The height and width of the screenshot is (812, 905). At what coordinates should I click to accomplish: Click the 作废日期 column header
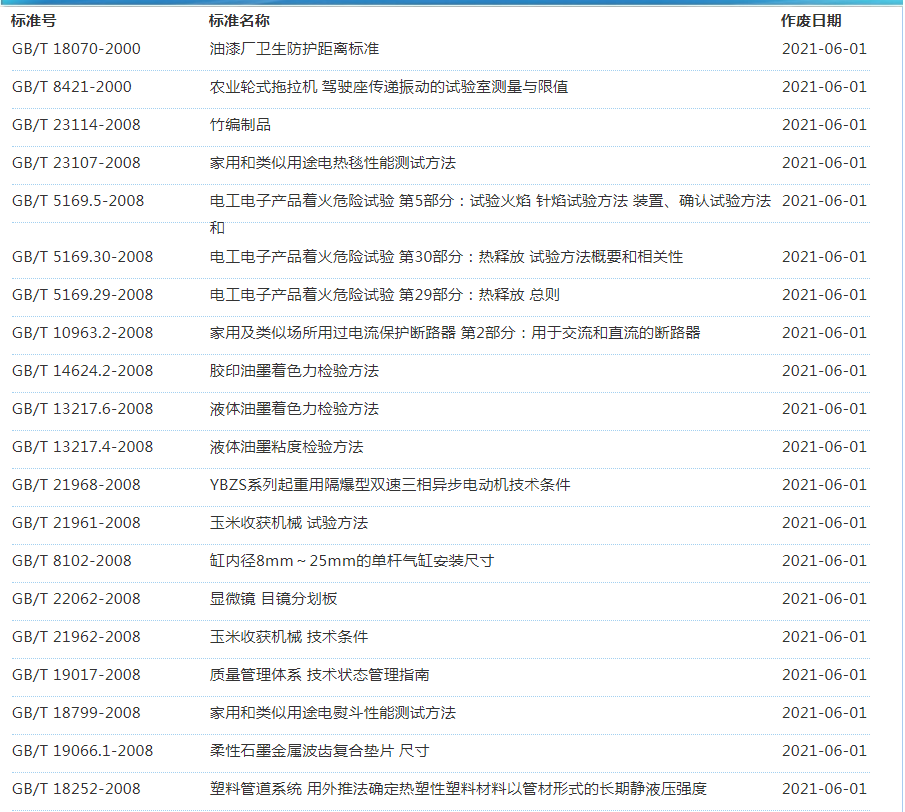(810, 21)
